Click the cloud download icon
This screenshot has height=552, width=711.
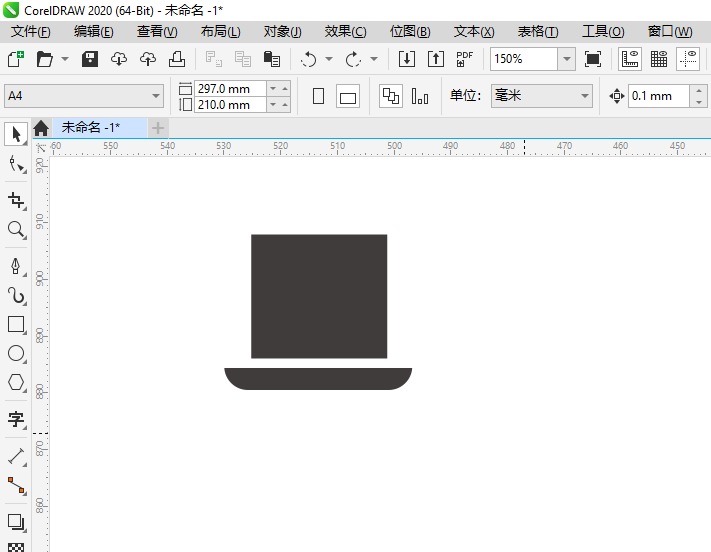click(x=119, y=59)
